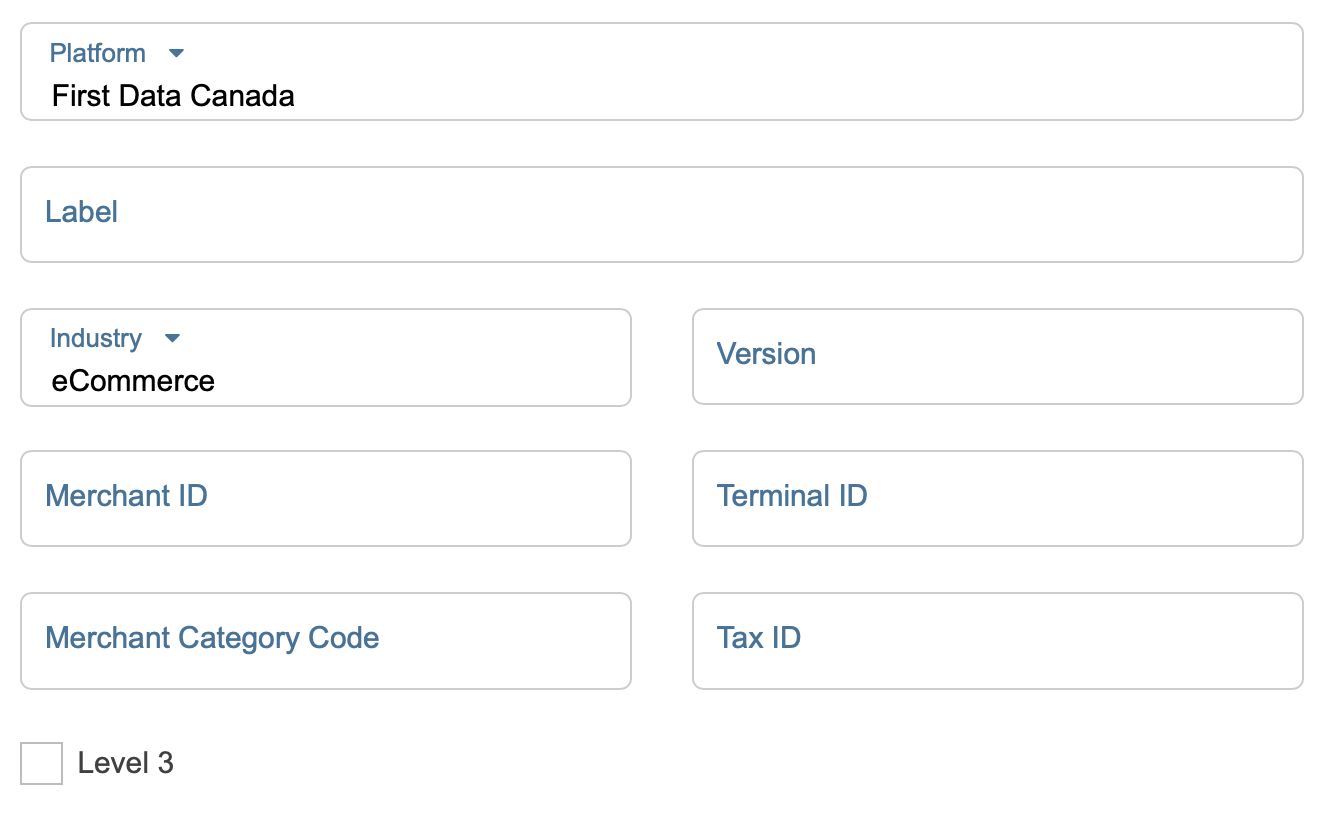
Task: Click the Platform dropdown arrow icon
Action: point(177,53)
